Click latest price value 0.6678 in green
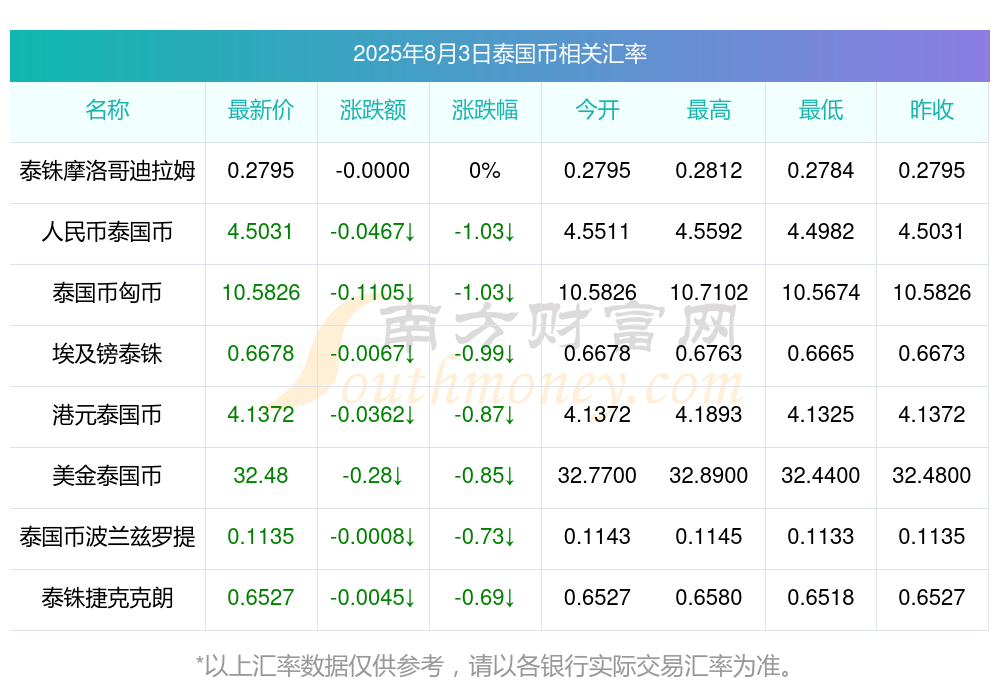Image resolution: width=1000 pixels, height=698 pixels. tap(261, 353)
